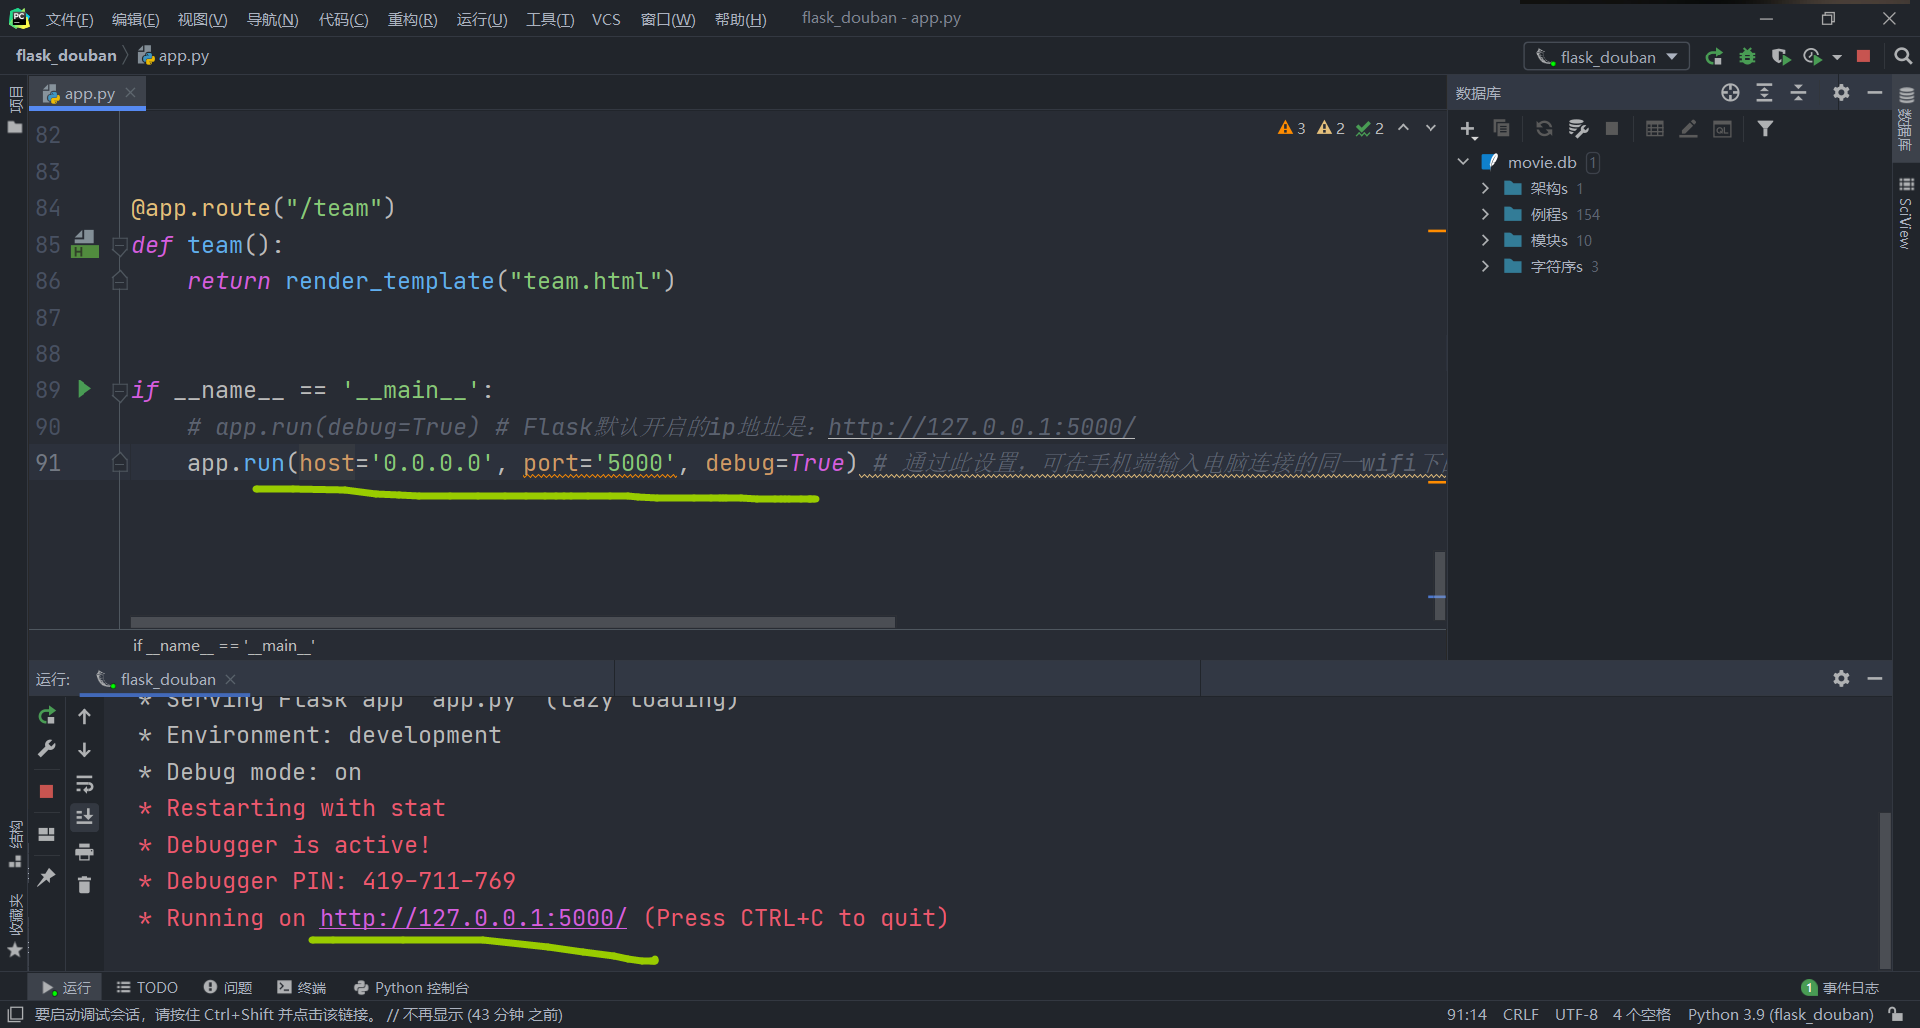The height and width of the screenshot is (1028, 1920).
Task: Click the Python 3.9 interpreter status widget
Action: point(1780,1014)
